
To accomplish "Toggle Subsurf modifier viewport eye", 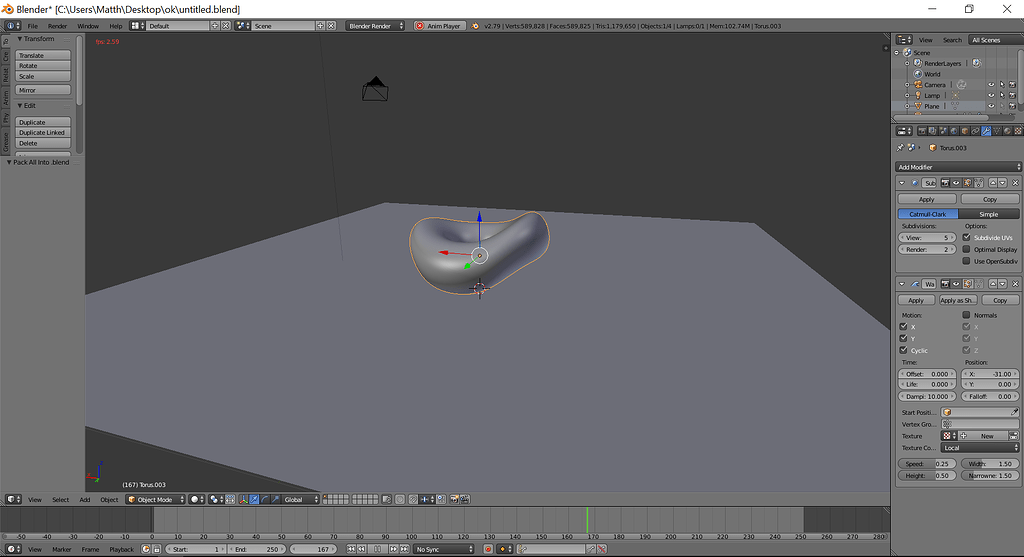I will click(956, 183).
